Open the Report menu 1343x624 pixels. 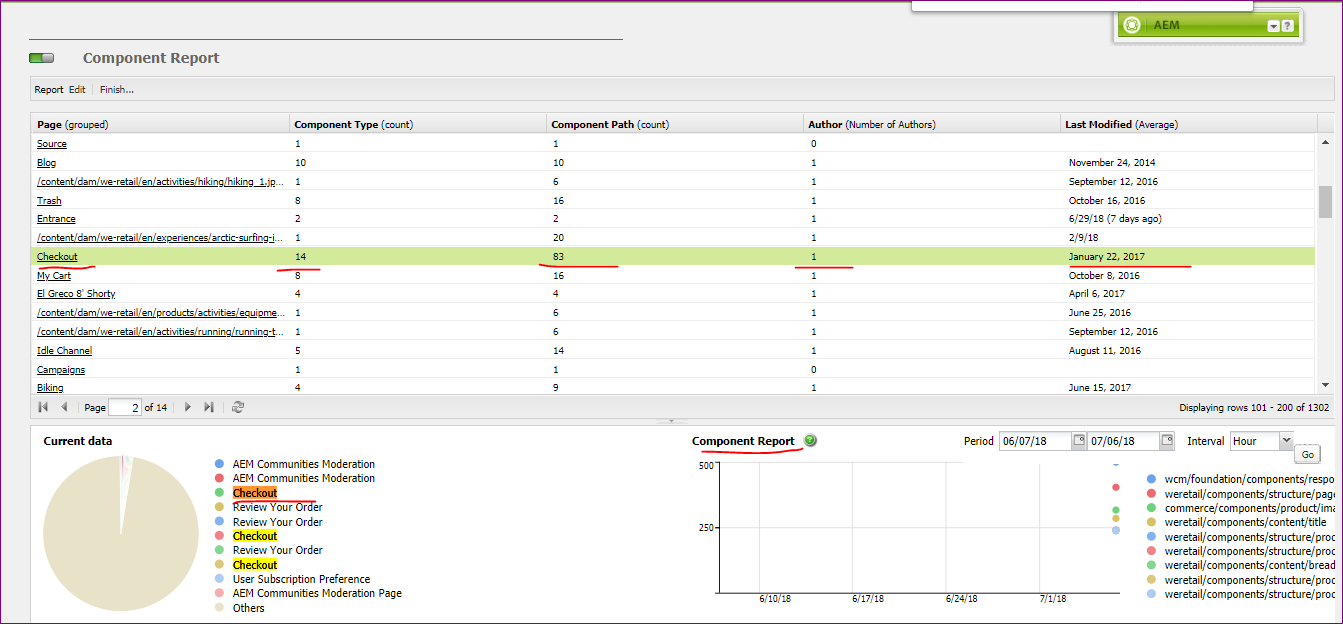[47, 89]
